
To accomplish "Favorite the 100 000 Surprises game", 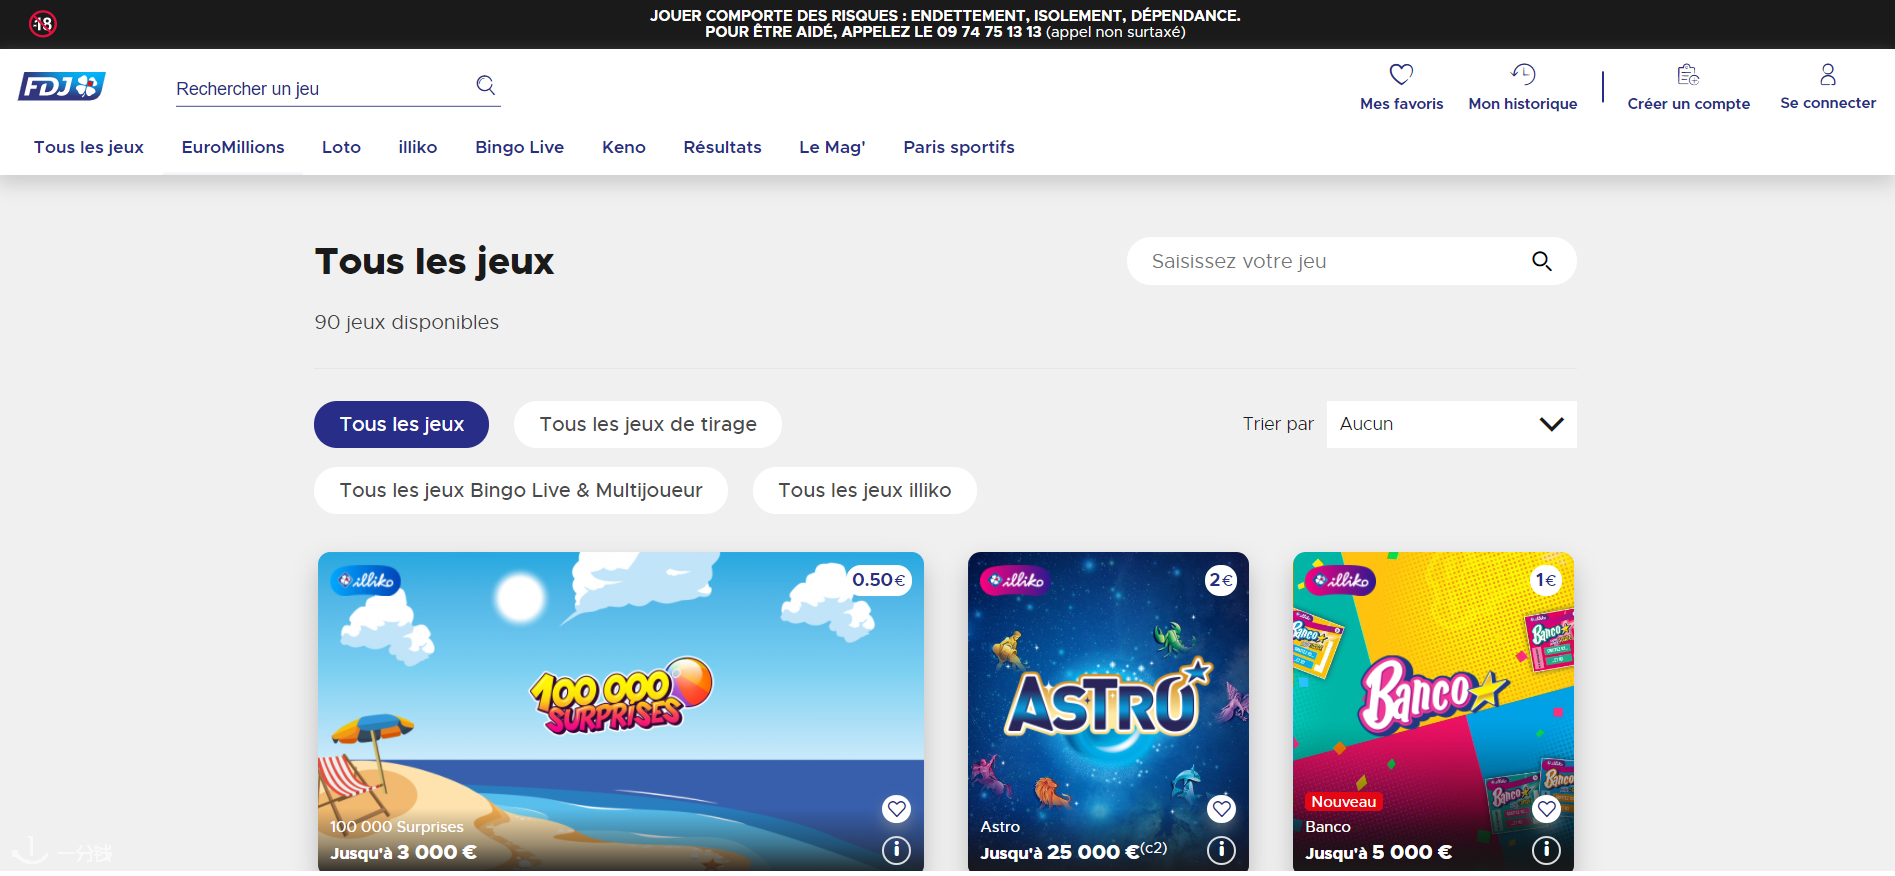I will 896,809.
